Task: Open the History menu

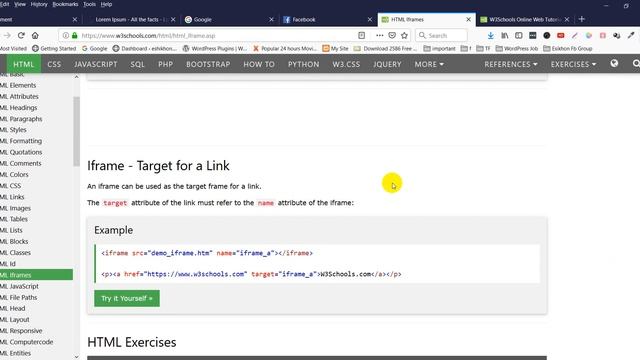Action: tap(39, 4)
